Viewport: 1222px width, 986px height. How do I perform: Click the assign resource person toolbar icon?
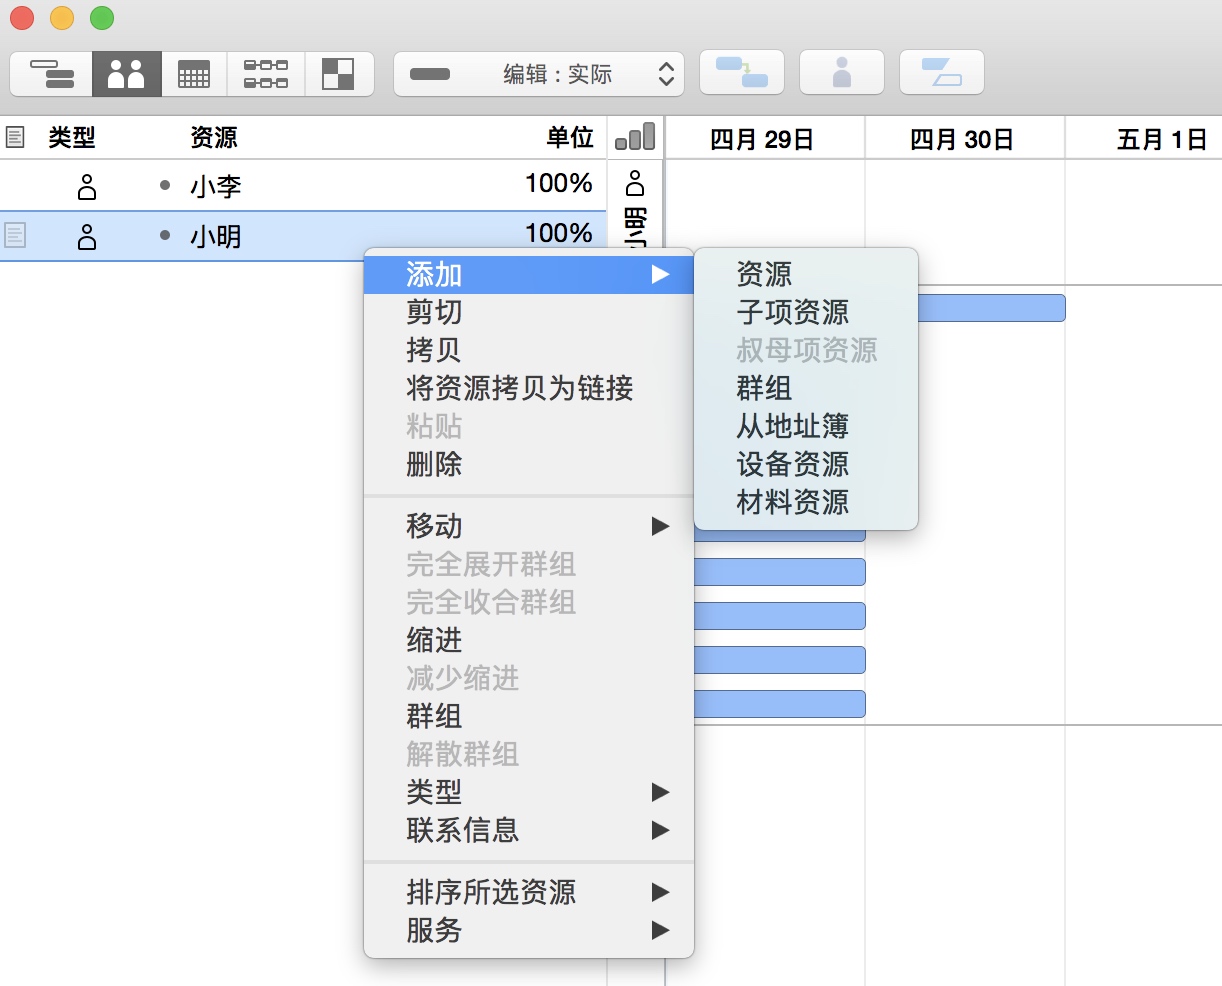[x=842, y=72]
